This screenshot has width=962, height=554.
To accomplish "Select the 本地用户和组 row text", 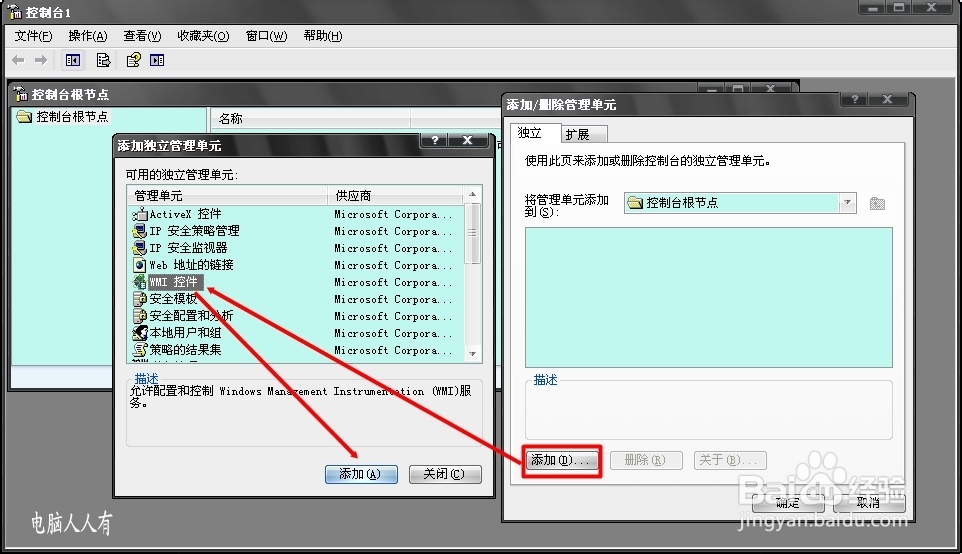I will (x=185, y=333).
